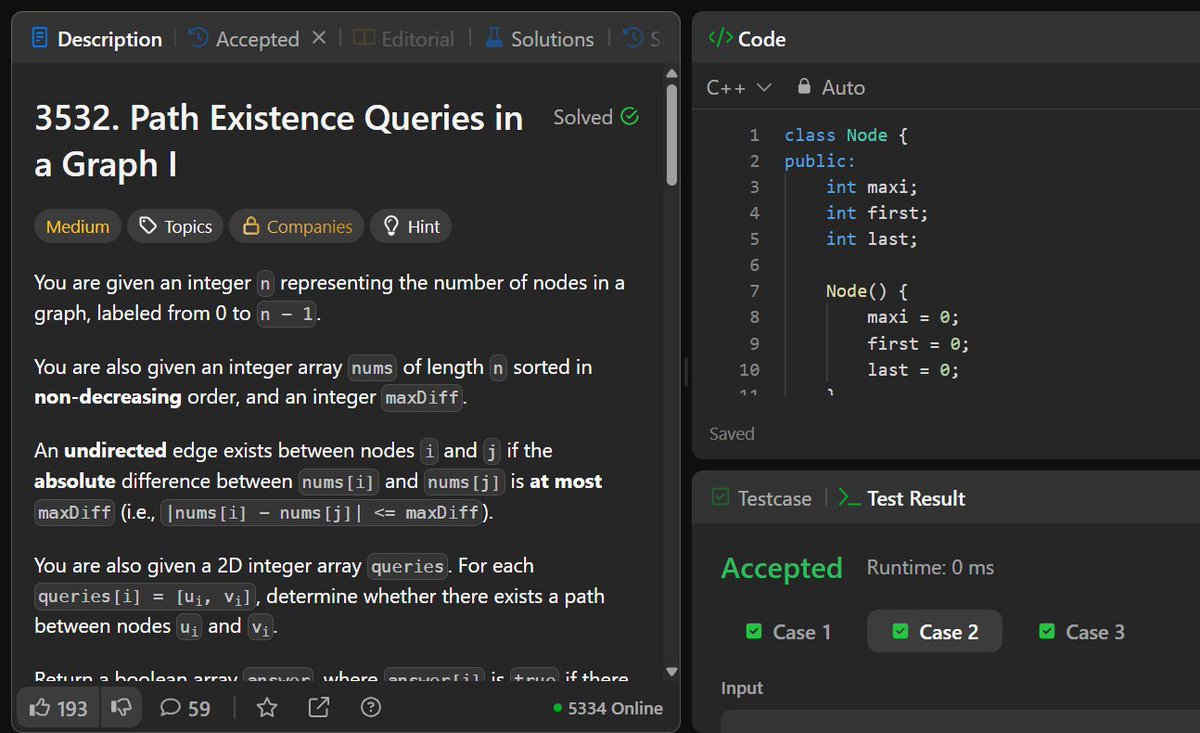Viewport: 1200px width, 733px height.
Task: Star the problem as favorite
Action: click(267, 708)
